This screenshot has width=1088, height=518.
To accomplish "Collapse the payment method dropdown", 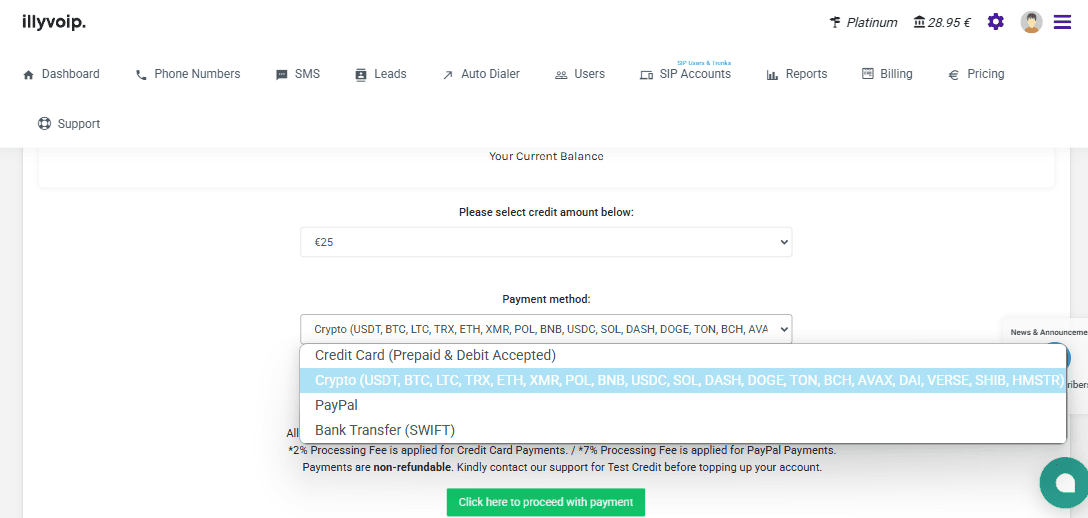I will [546, 329].
